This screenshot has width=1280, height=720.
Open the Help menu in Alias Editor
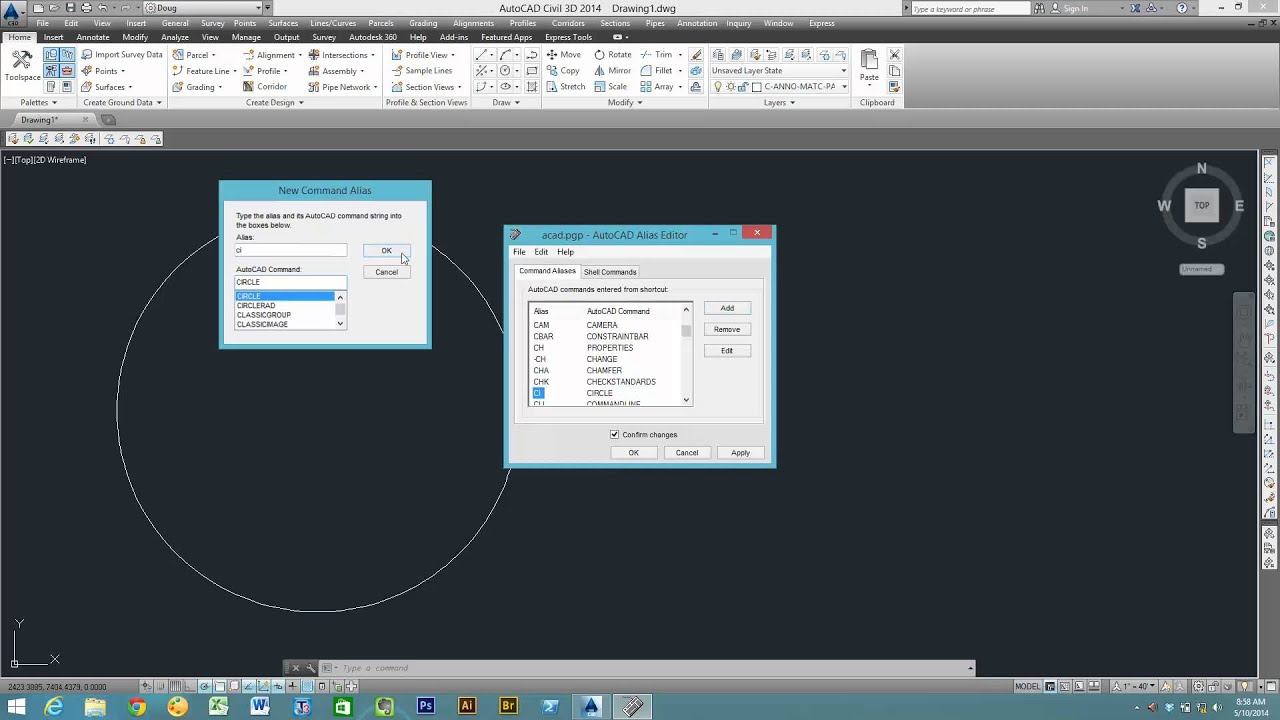pos(565,252)
